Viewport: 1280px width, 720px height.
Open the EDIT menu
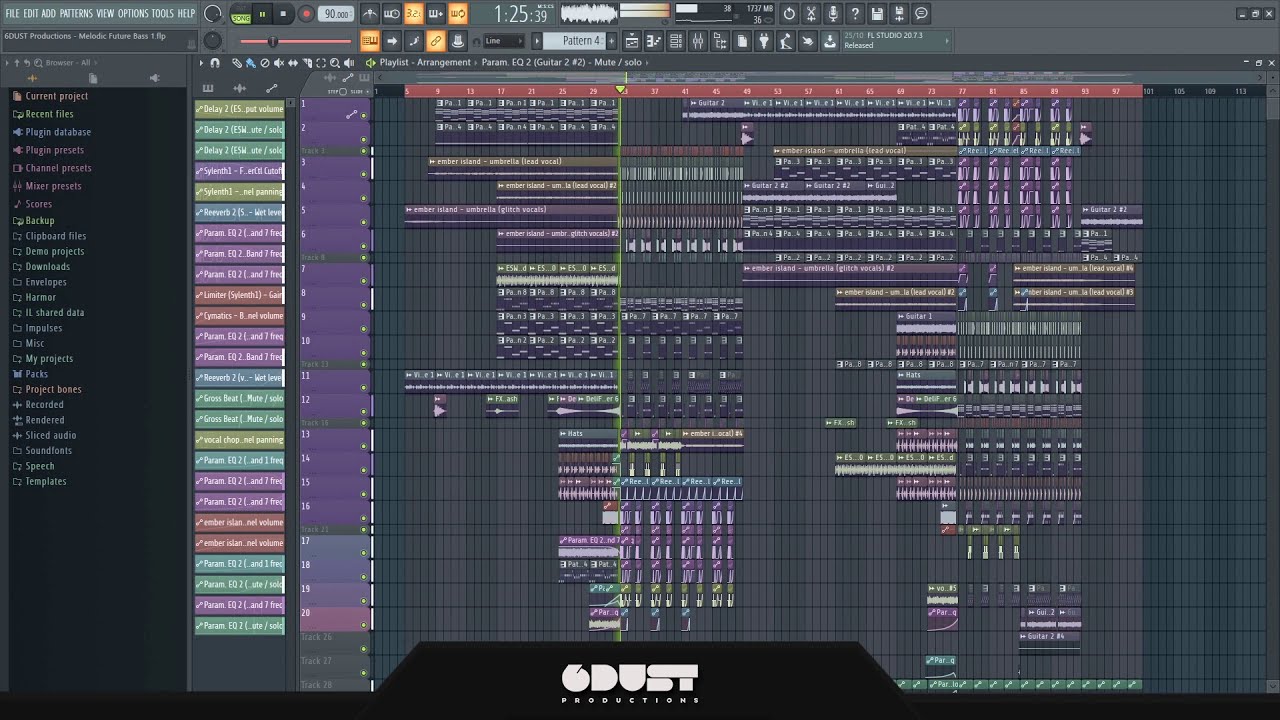pos(32,13)
